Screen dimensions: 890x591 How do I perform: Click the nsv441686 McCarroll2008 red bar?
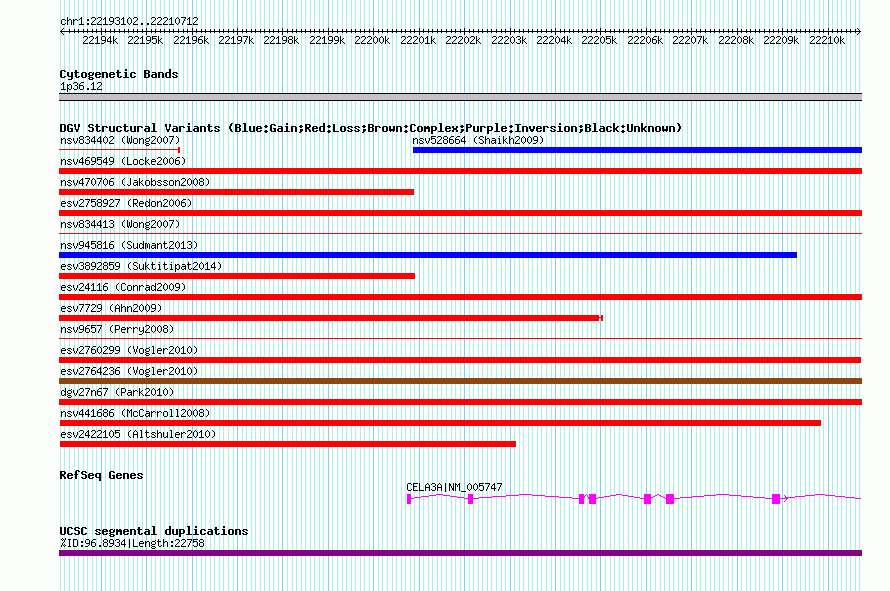pos(440,423)
